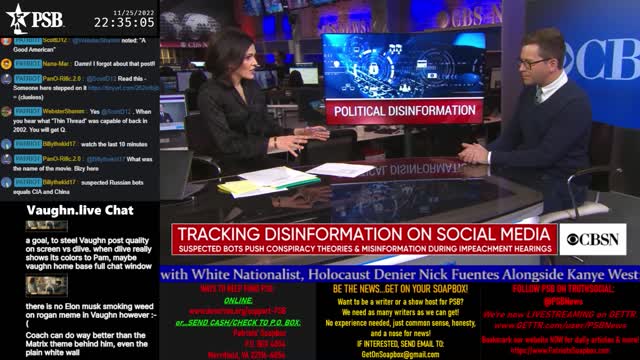The image size is (640, 360).
Task: Open first Vaughn.live chat image thumbnail
Action: (47, 226)
